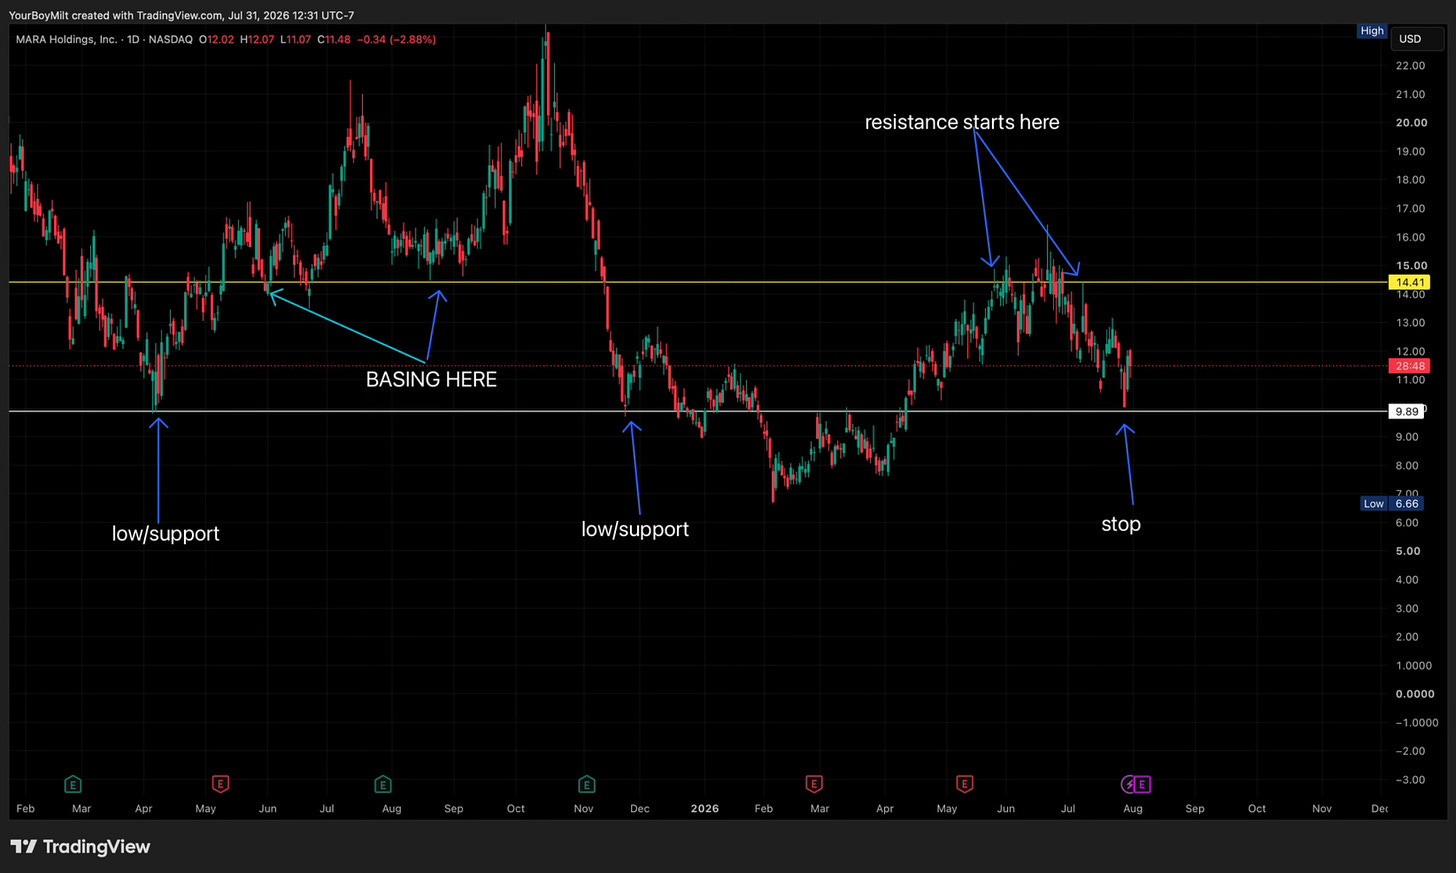
Task: Click the 0.0000 price axis label
Action: 1415,694
